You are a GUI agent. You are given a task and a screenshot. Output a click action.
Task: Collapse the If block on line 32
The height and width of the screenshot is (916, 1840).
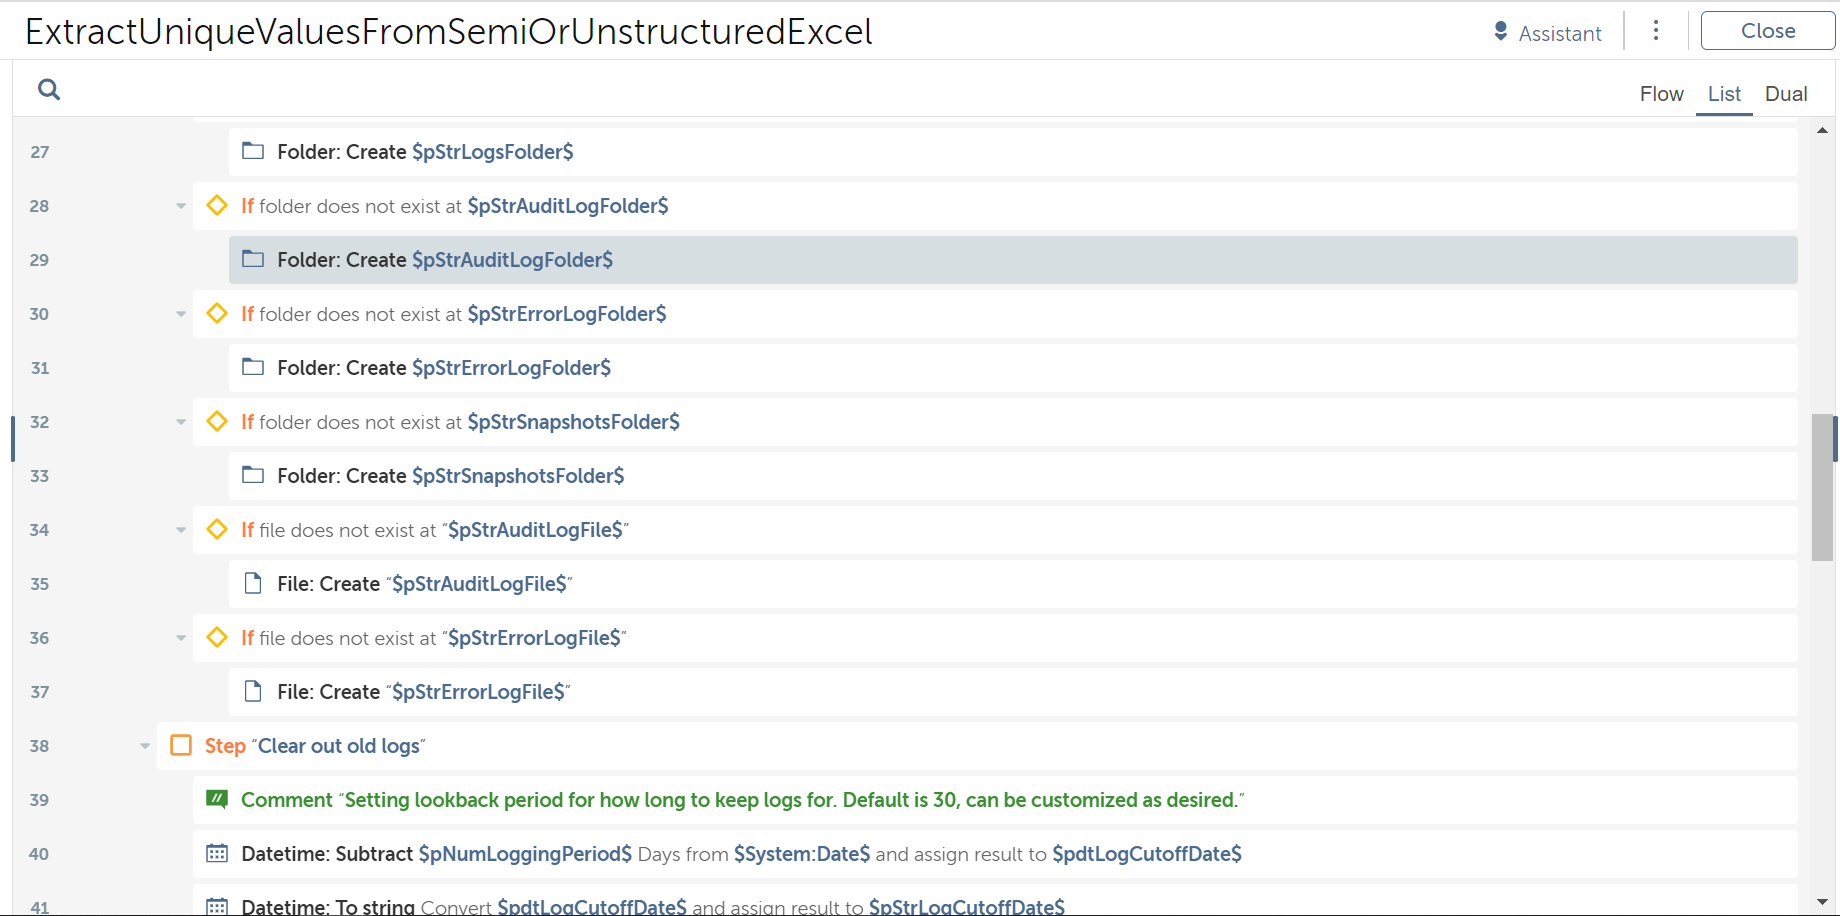pyautogui.click(x=181, y=422)
